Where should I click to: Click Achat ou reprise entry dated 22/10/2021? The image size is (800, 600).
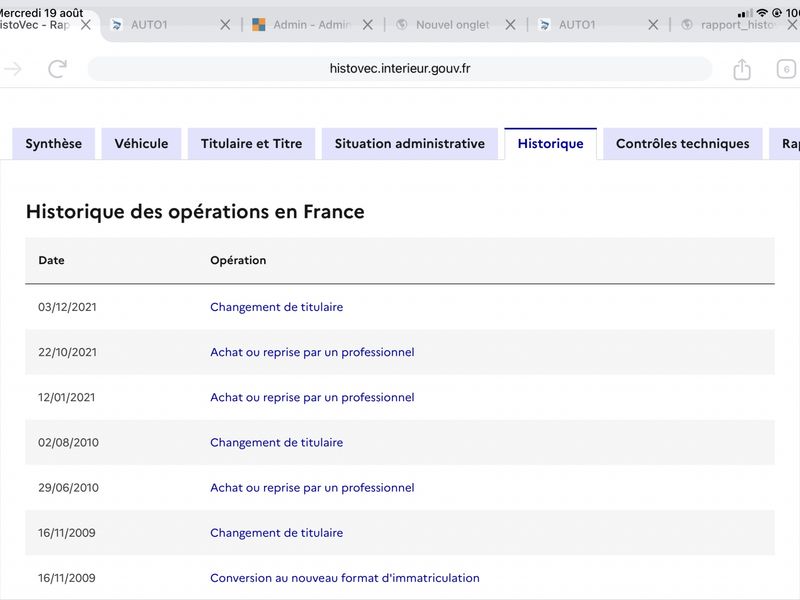[312, 352]
